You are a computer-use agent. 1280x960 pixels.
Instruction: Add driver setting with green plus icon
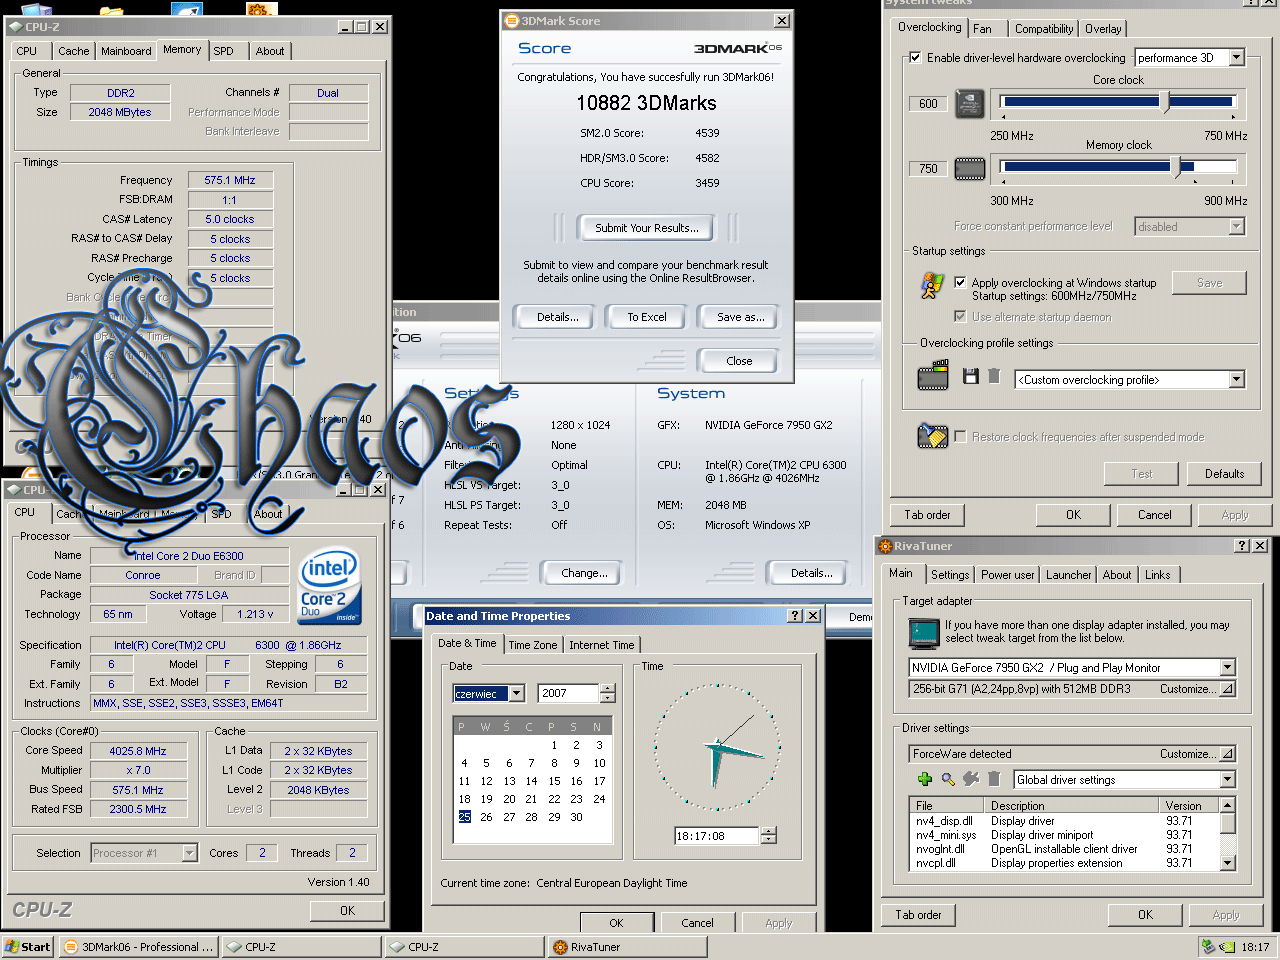(x=925, y=779)
